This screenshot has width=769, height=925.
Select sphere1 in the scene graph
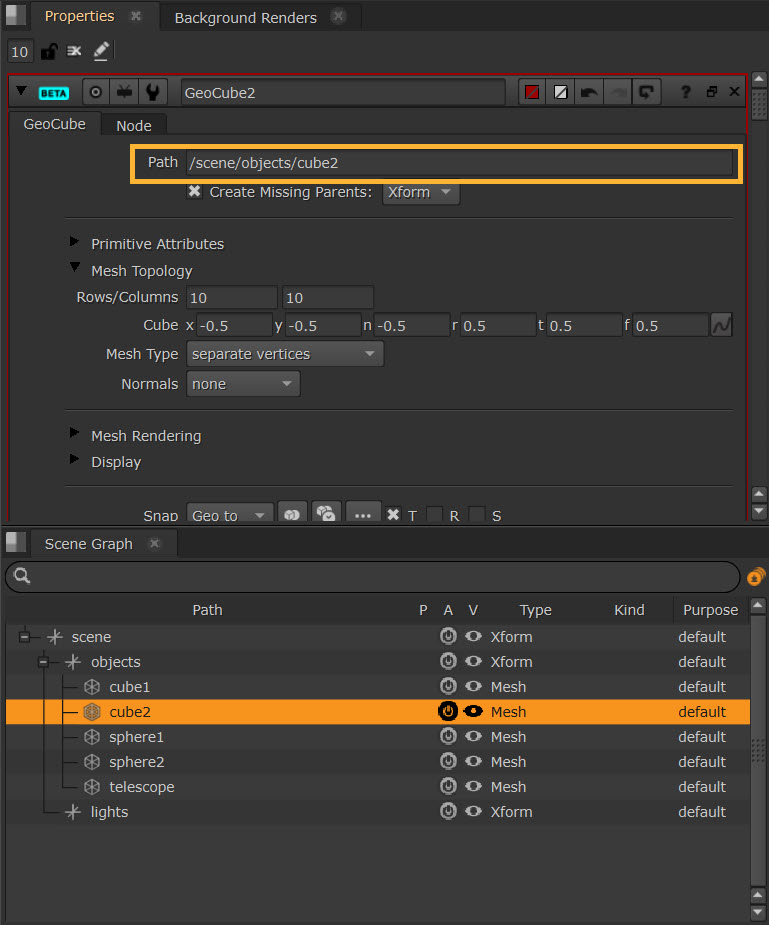[137, 737]
